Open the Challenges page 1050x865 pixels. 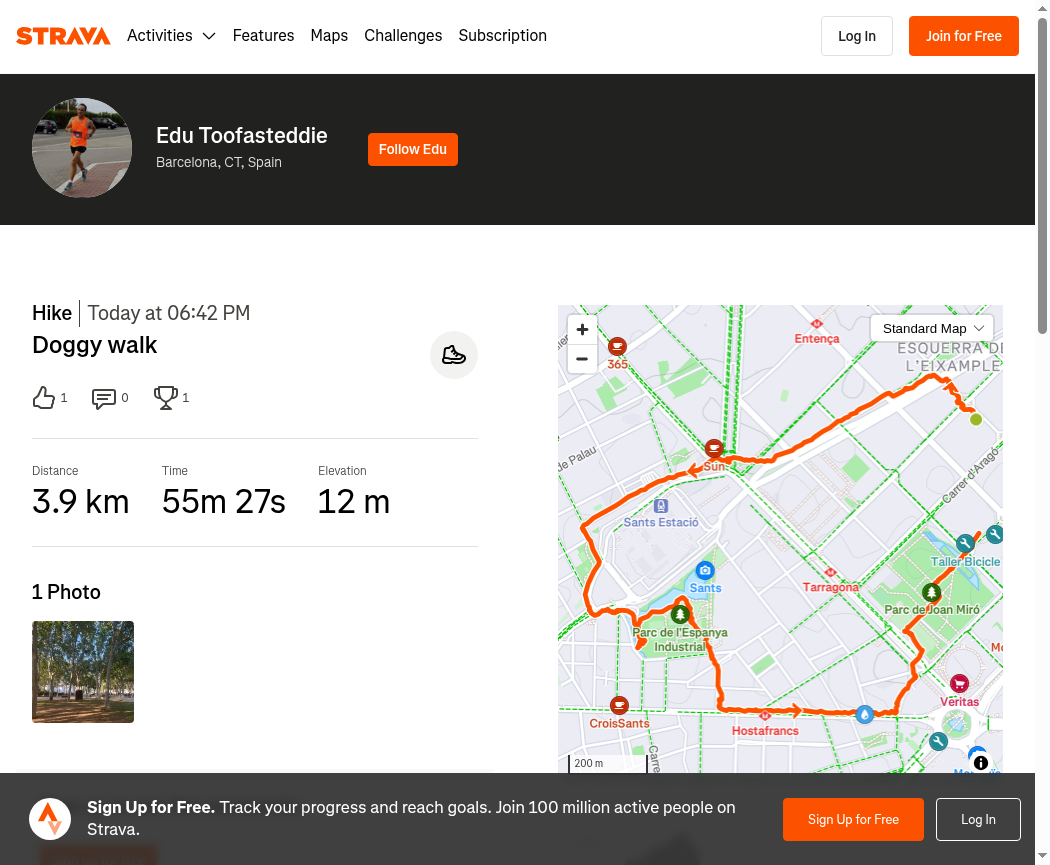pos(403,35)
